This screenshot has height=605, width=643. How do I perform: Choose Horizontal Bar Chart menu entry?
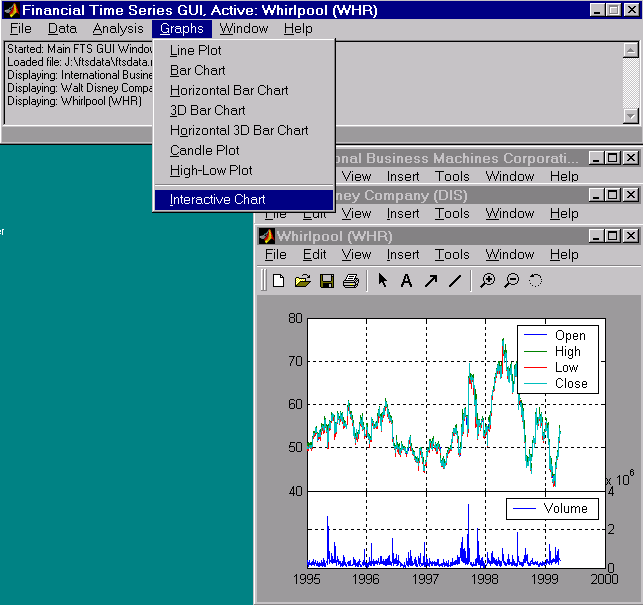[x=245, y=90]
